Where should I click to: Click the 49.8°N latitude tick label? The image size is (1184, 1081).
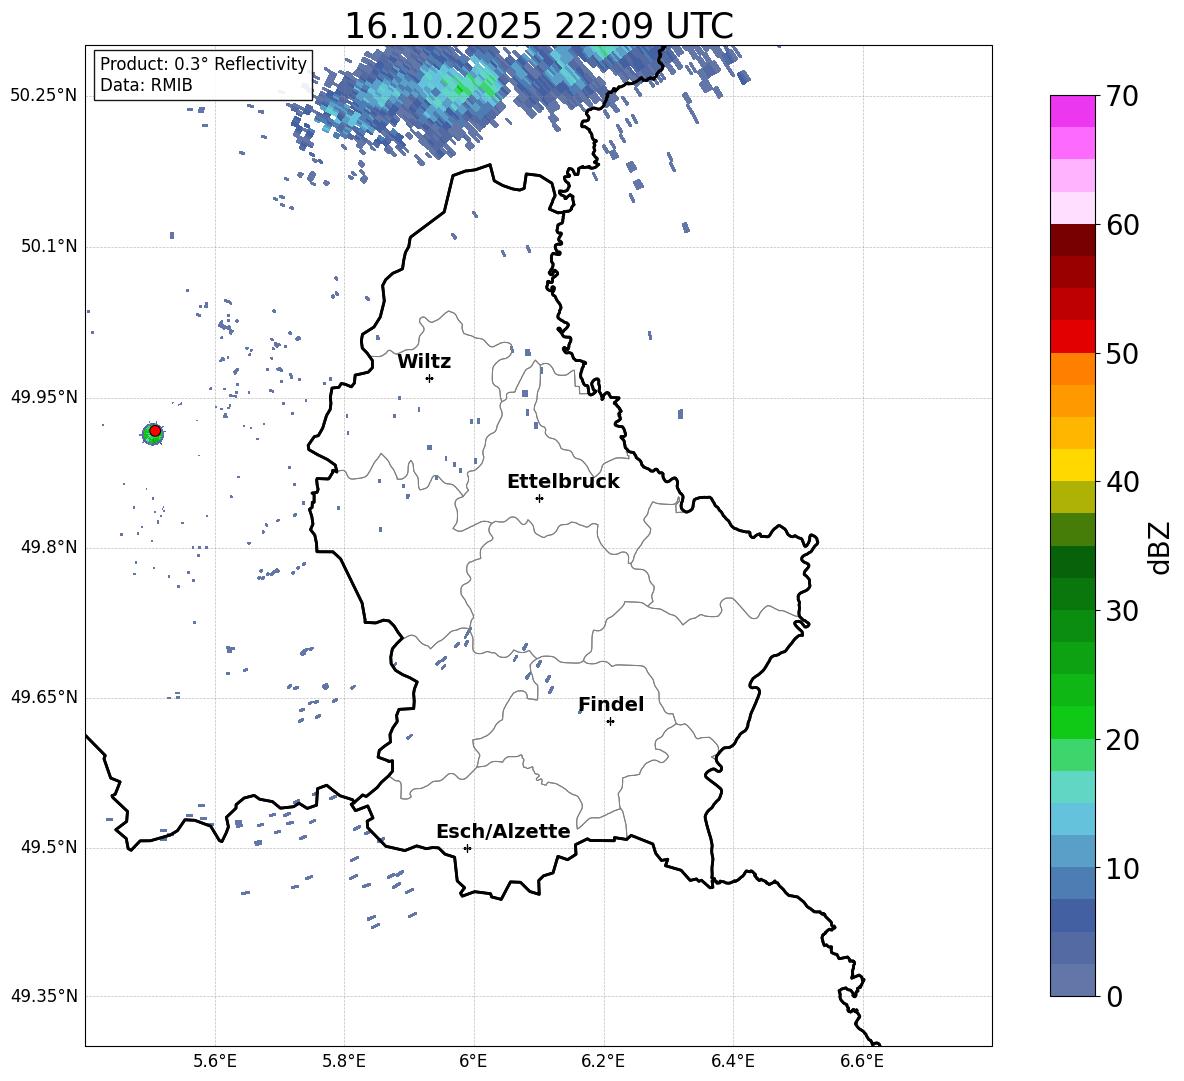(49, 547)
